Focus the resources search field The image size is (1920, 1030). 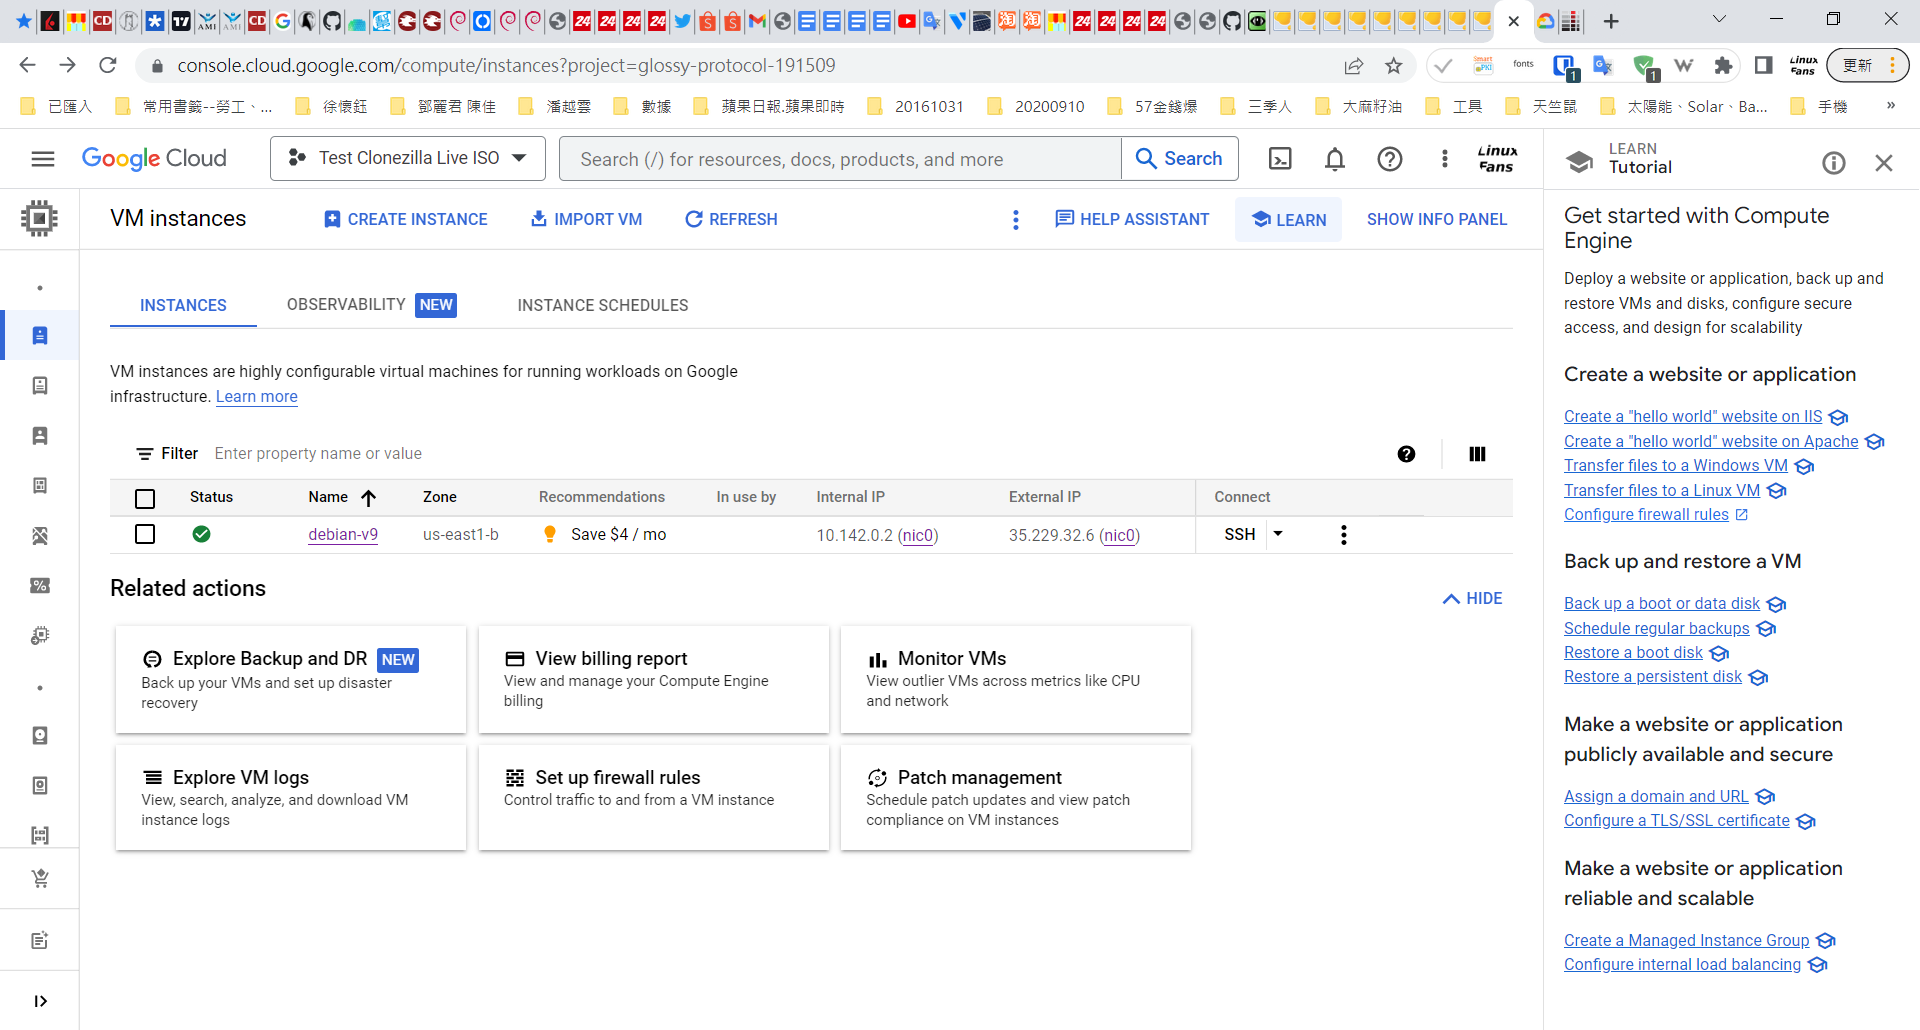point(840,159)
